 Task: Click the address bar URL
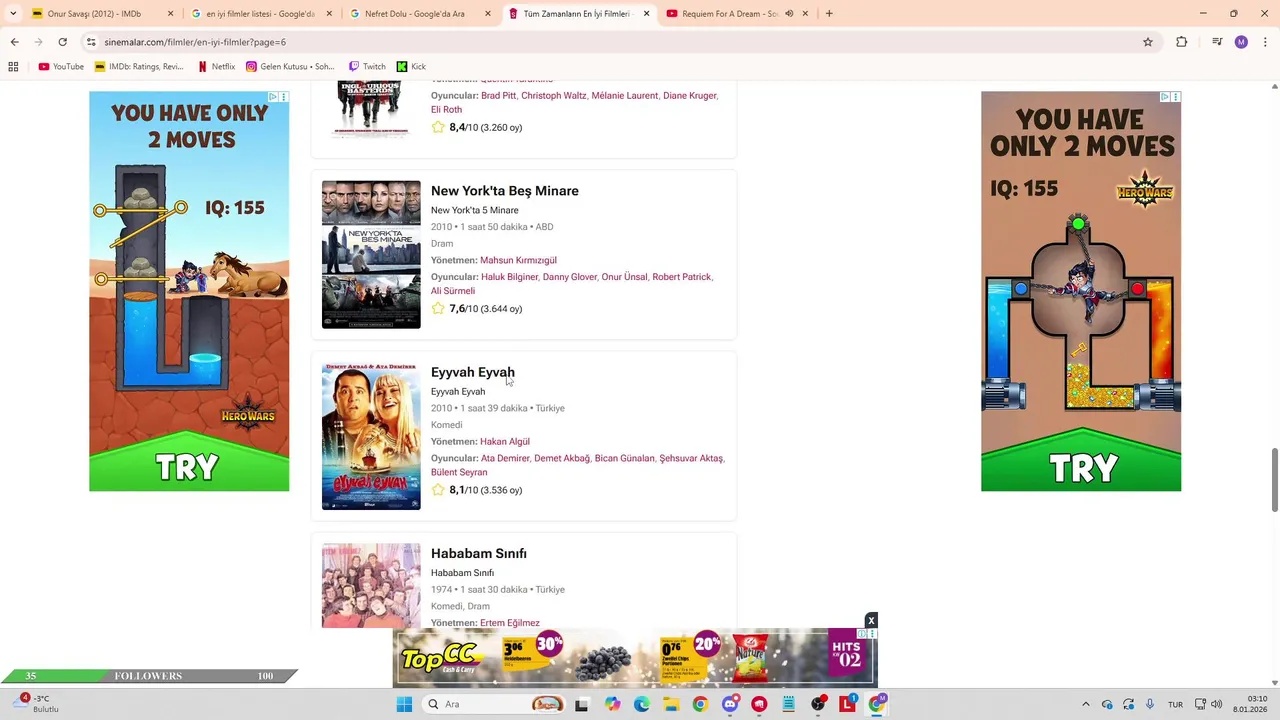(x=195, y=42)
